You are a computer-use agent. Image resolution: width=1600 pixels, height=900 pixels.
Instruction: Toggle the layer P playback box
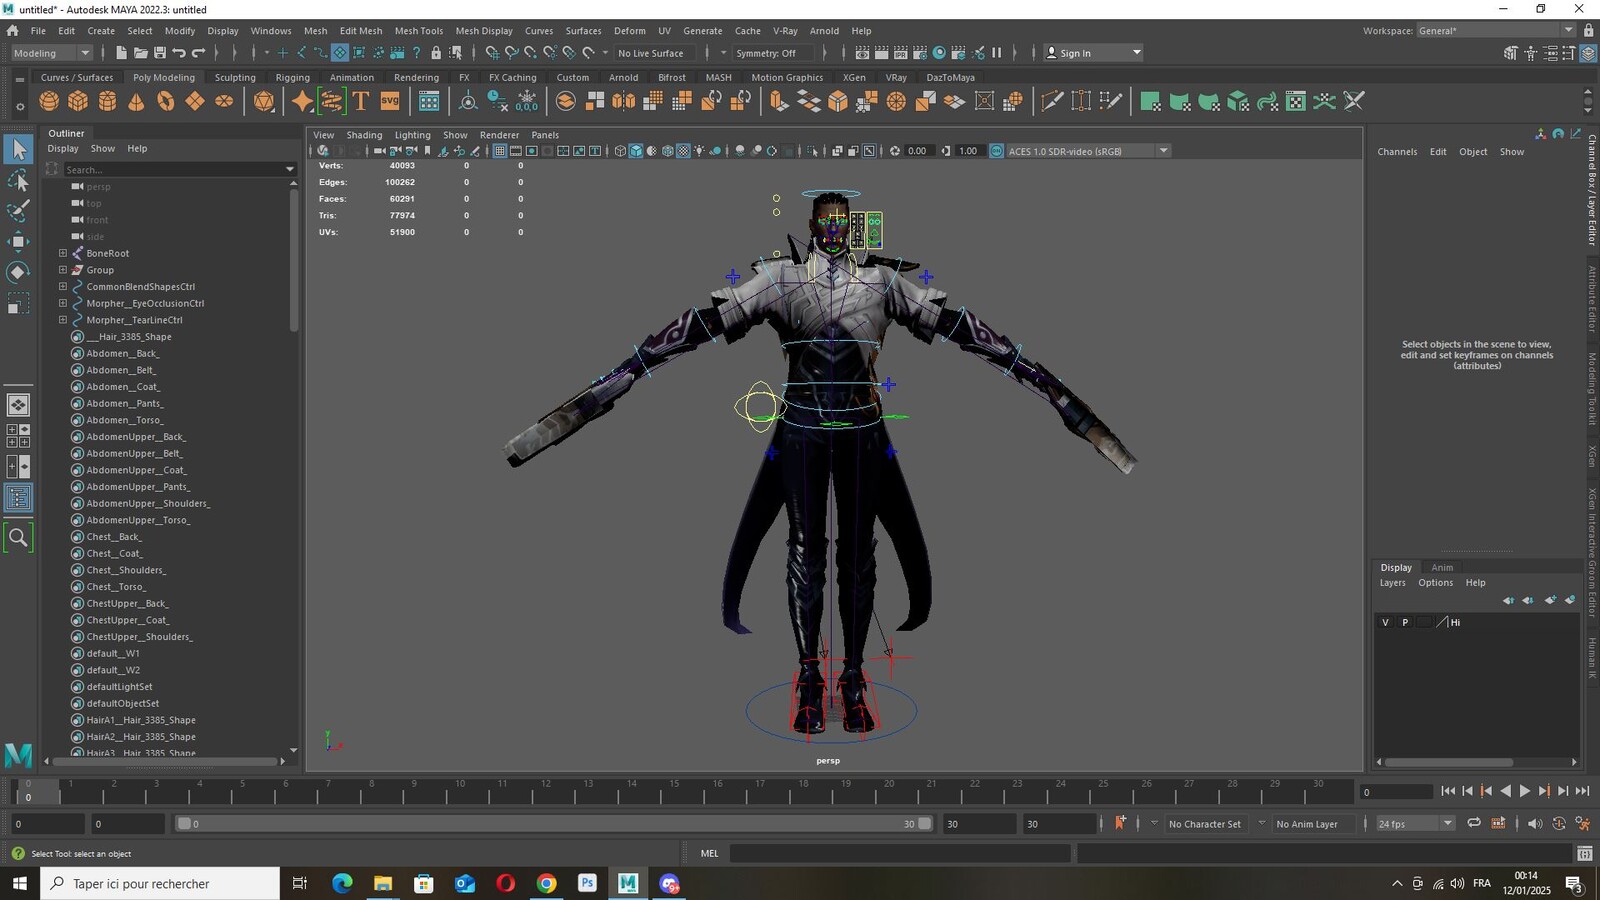[x=1405, y=622]
